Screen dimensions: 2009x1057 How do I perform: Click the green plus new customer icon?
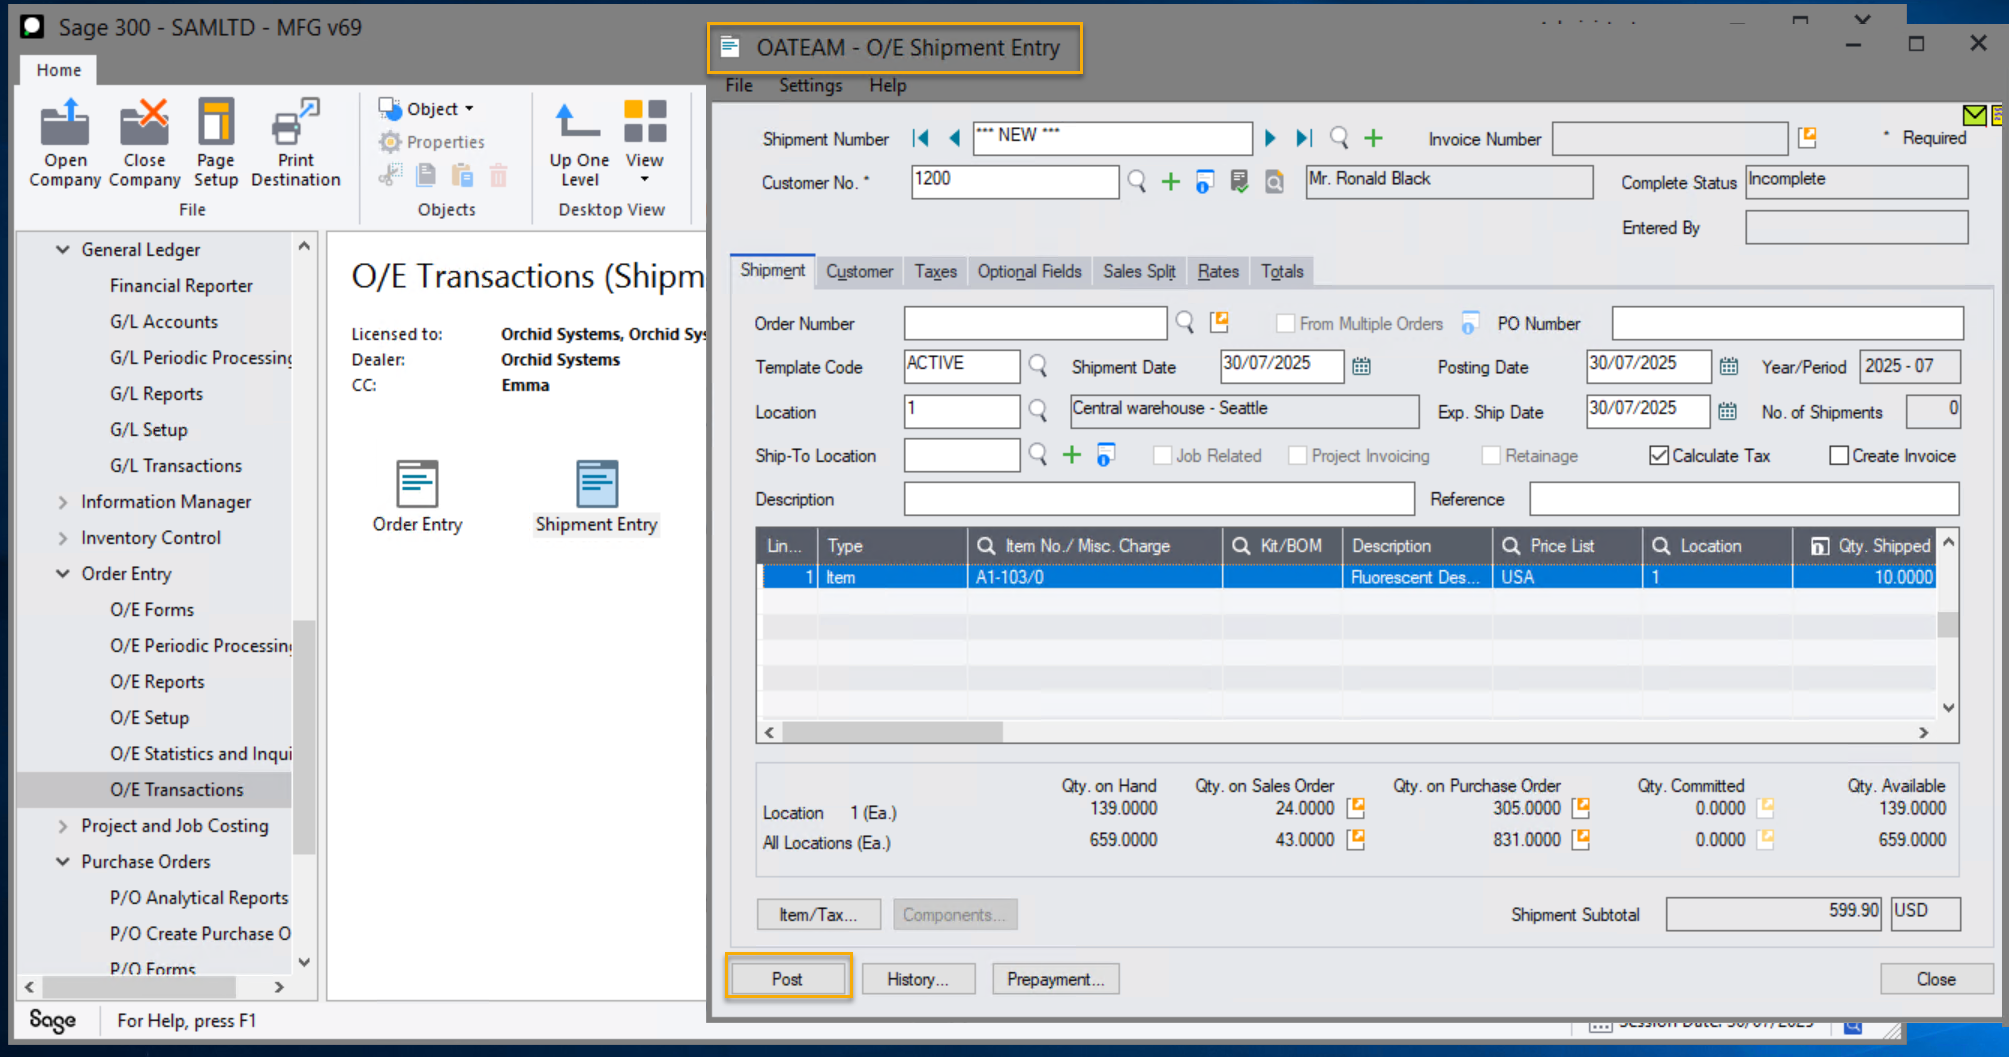1170,181
